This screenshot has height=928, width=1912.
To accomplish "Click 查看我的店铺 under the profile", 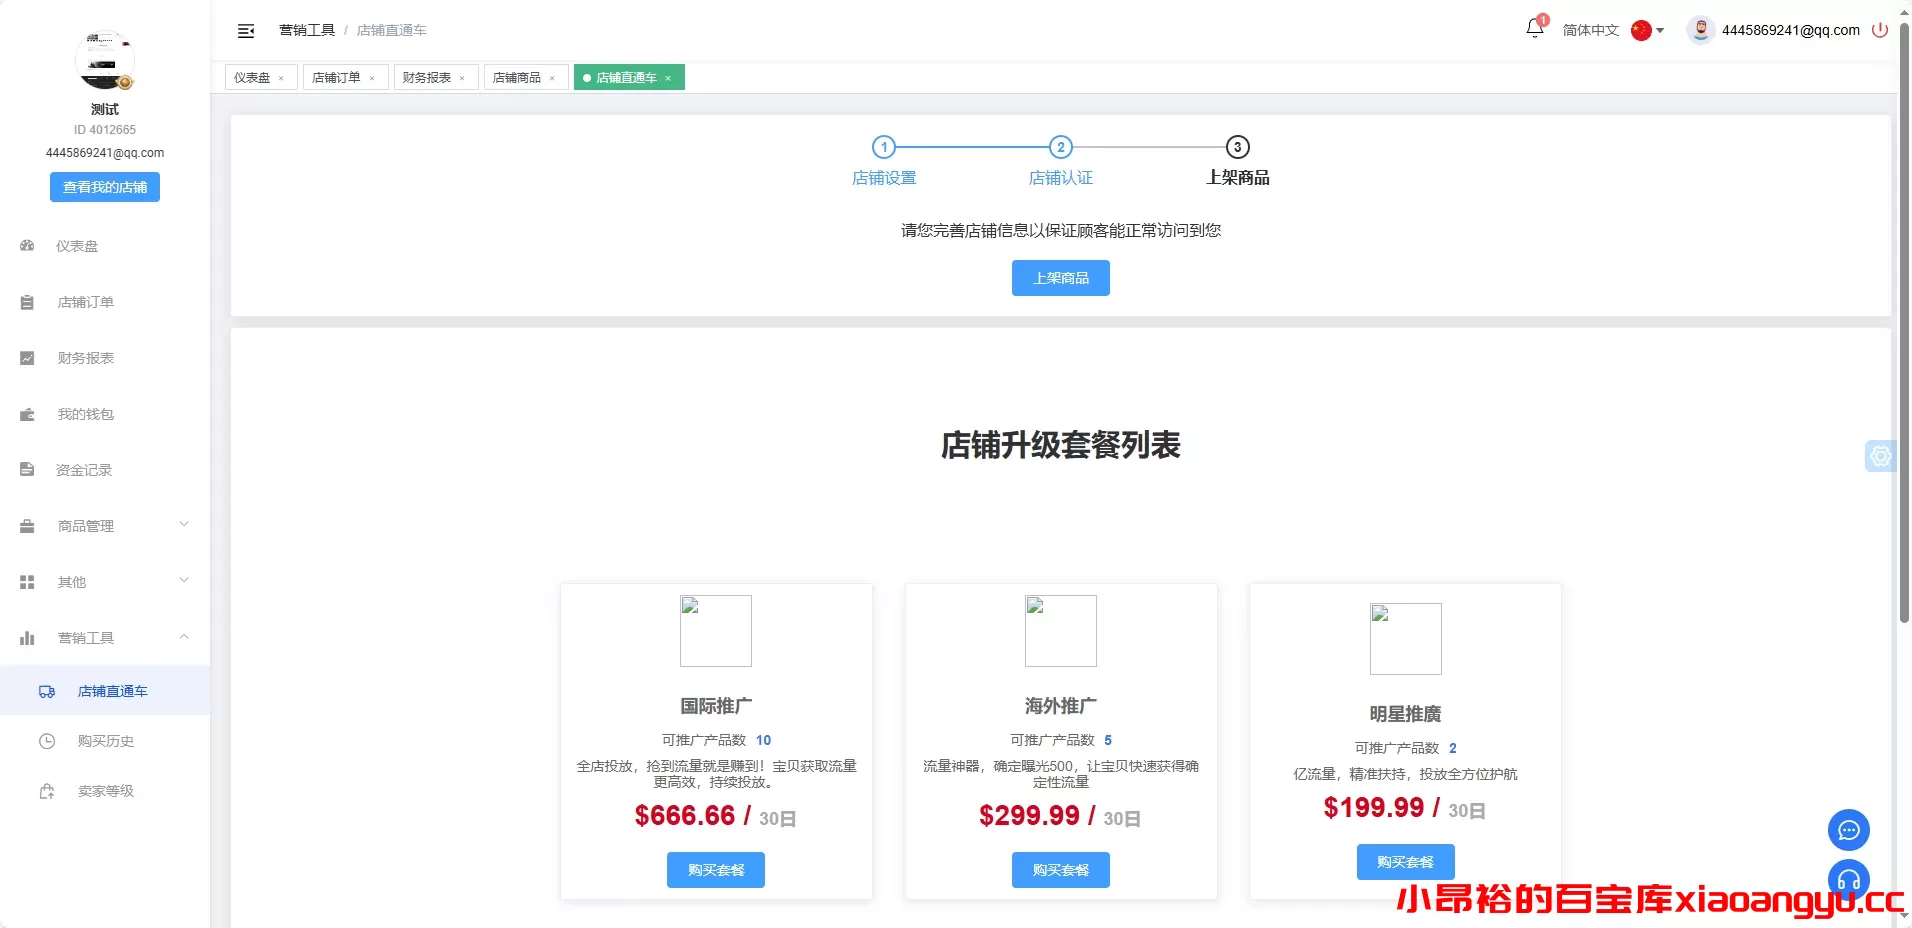I will point(104,187).
